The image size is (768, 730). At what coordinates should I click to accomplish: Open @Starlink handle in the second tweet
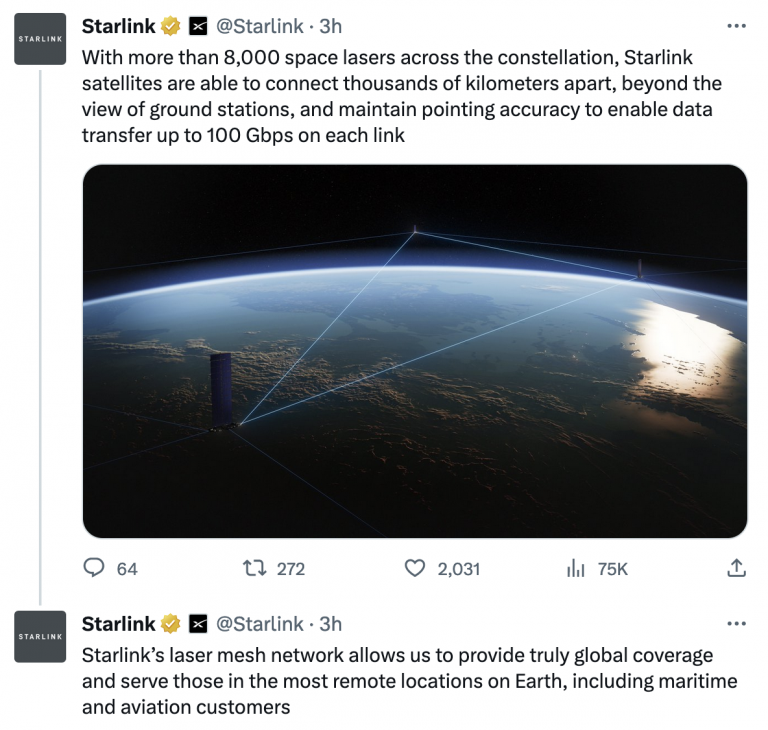260,624
